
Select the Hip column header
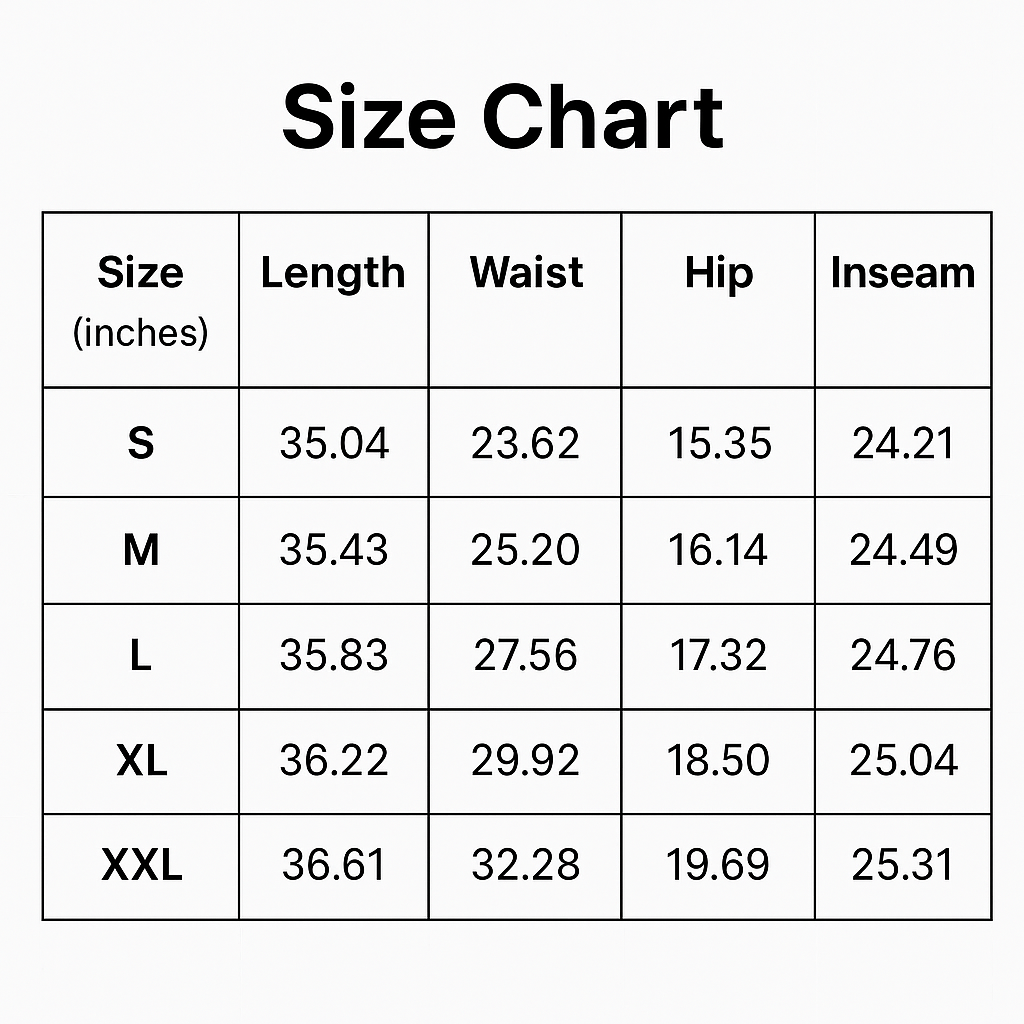click(x=718, y=273)
